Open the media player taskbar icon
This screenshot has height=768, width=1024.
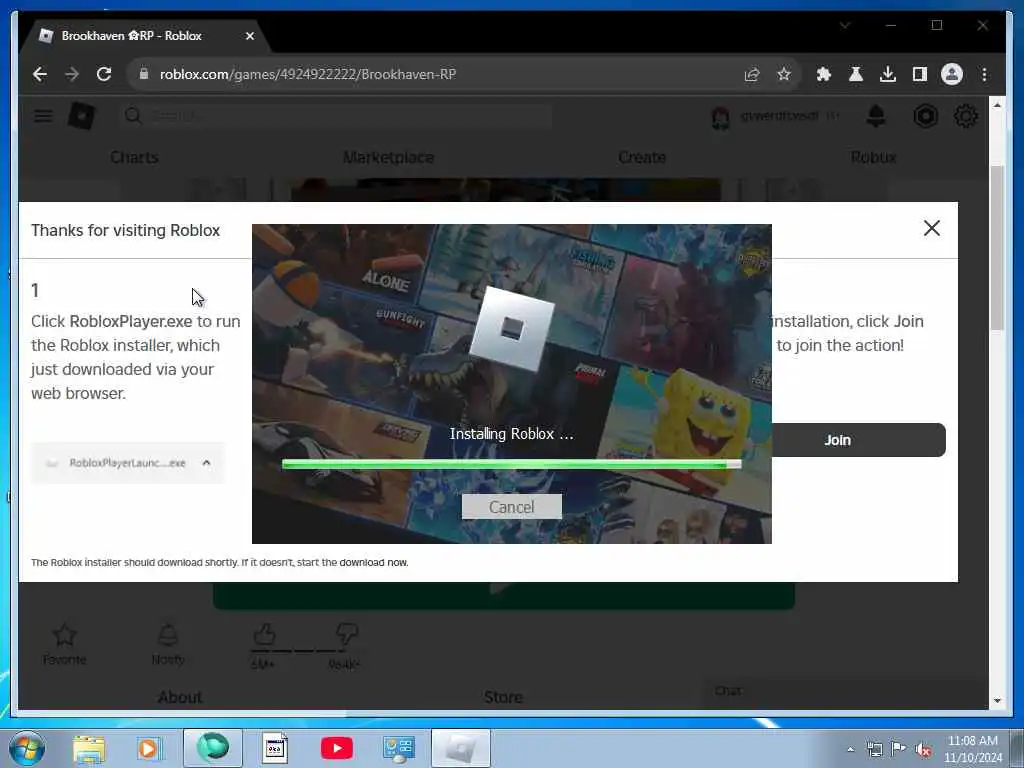click(148, 748)
